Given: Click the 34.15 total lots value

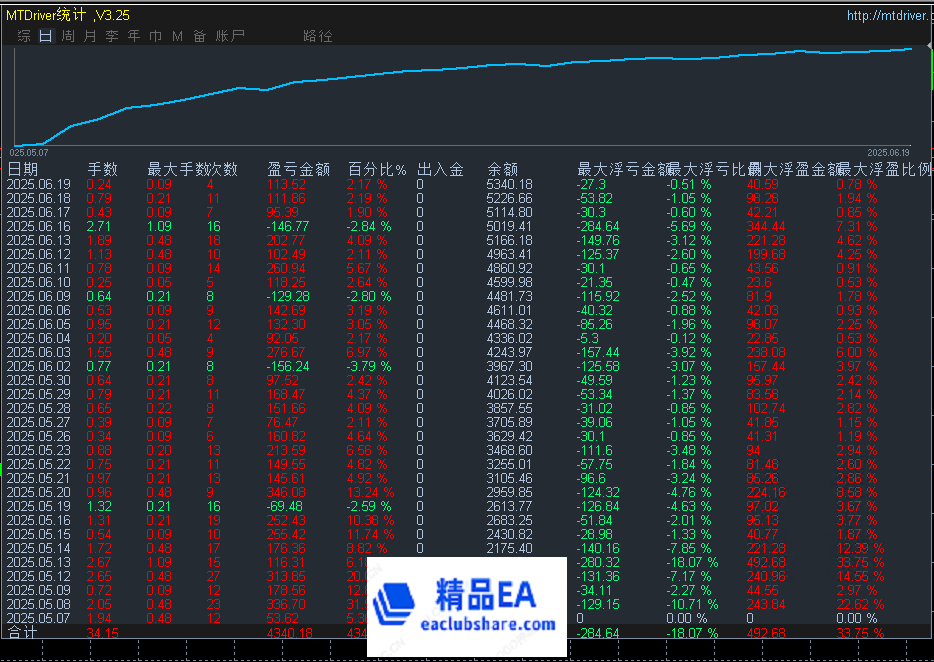Looking at the screenshot, I should pyautogui.click(x=102, y=633).
